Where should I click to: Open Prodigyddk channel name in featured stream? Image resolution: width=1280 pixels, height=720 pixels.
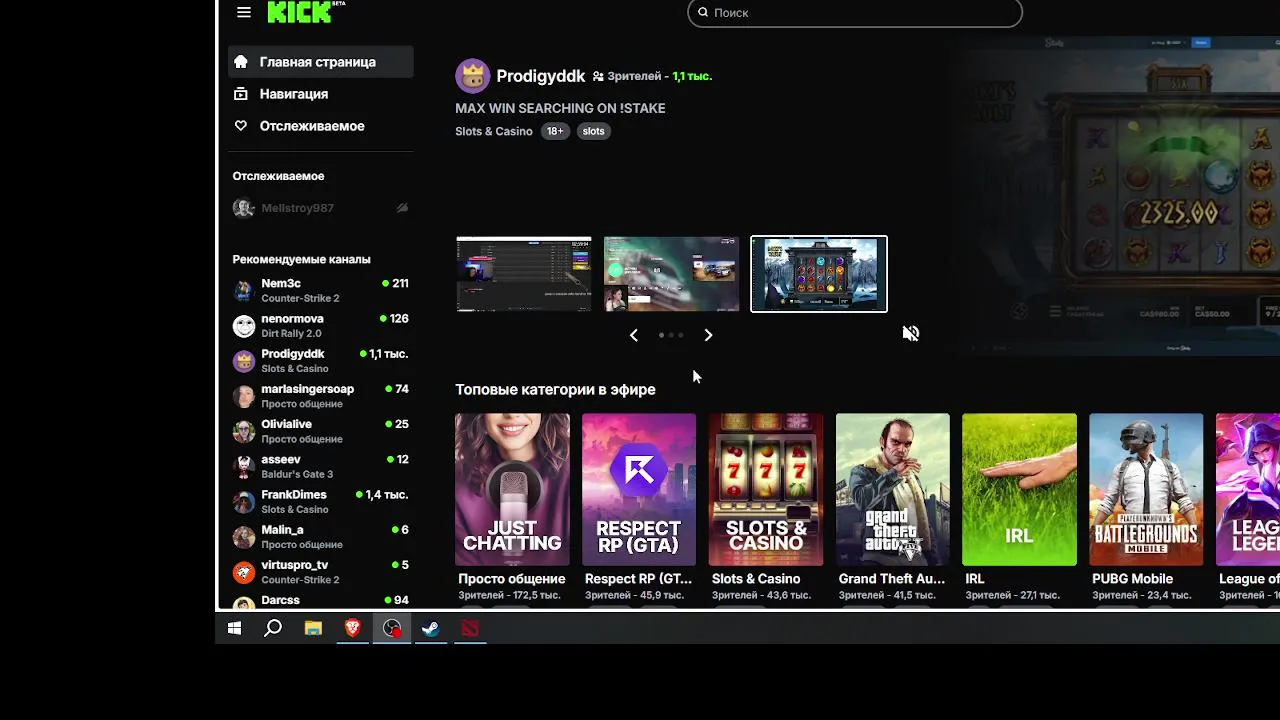pos(541,76)
